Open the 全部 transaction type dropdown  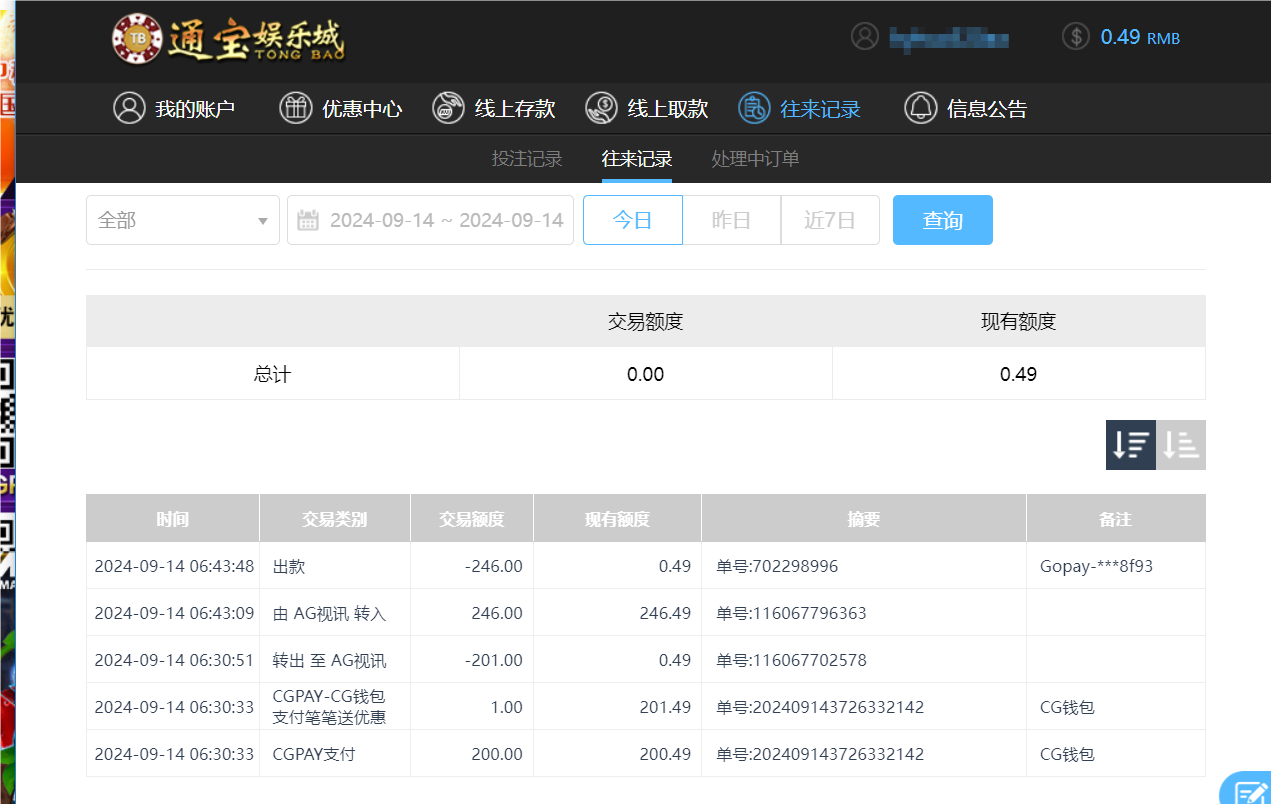[x=182, y=220]
